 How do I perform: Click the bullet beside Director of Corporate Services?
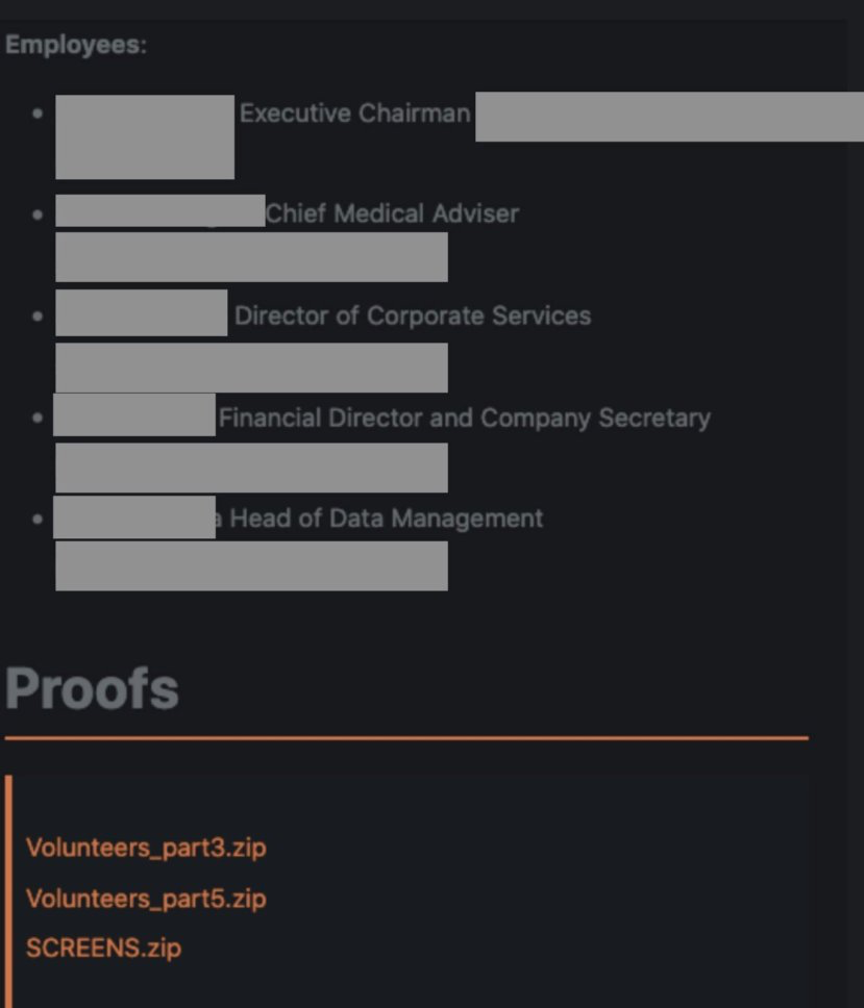tap(38, 316)
